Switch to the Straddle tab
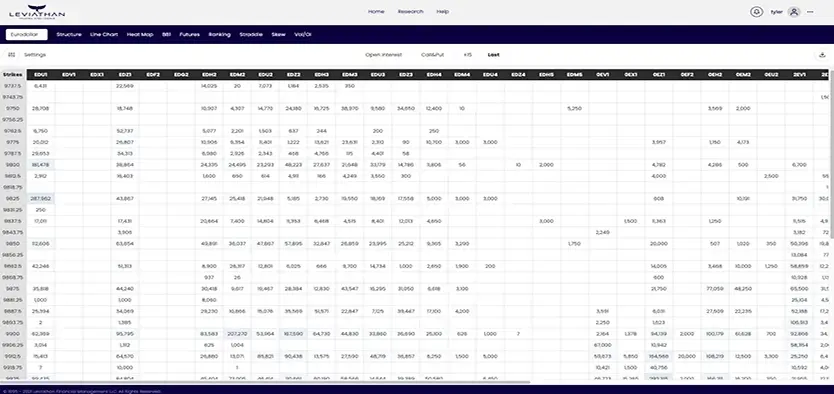 251,35
